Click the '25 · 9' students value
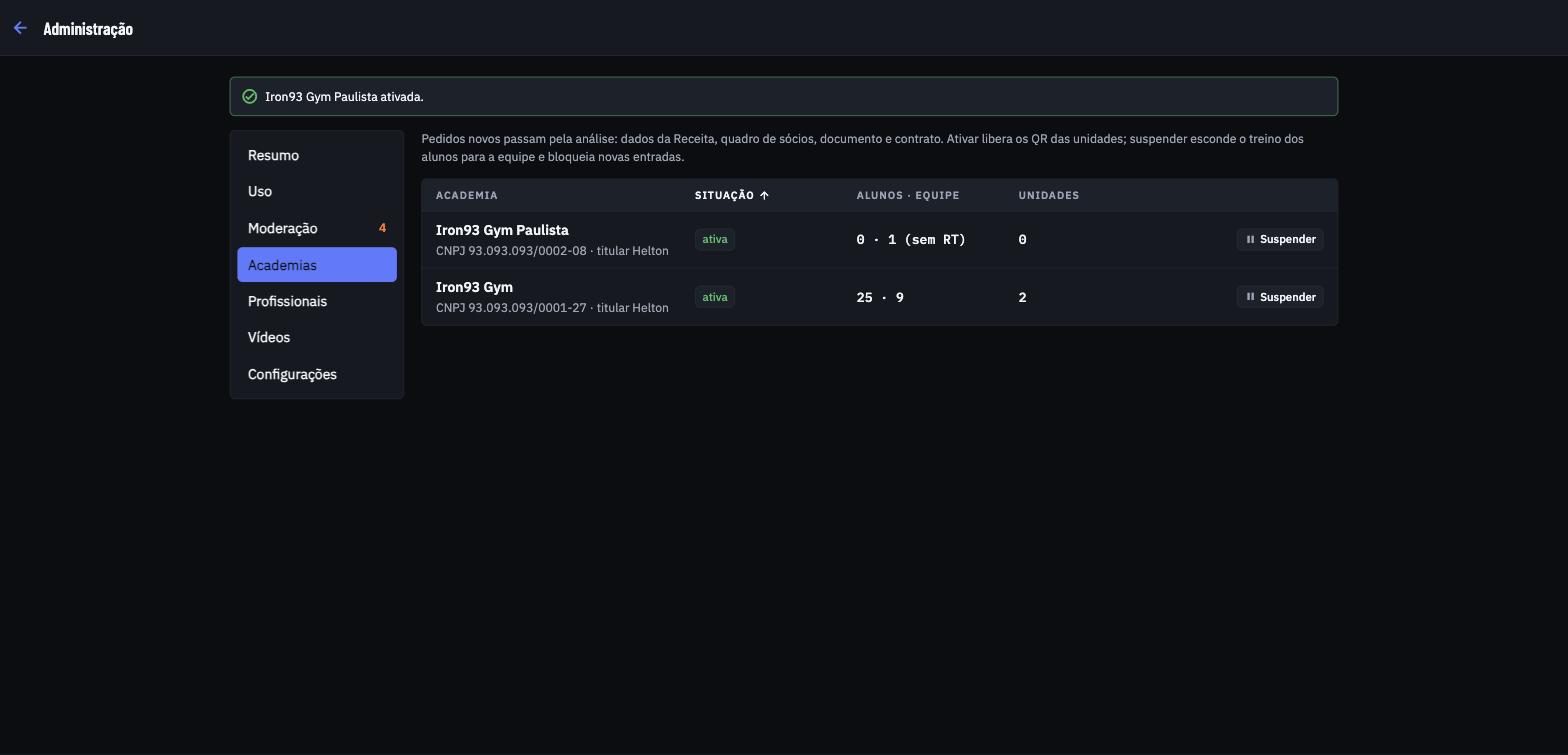Image resolution: width=1568 pixels, height=755 pixels. coord(880,297)
